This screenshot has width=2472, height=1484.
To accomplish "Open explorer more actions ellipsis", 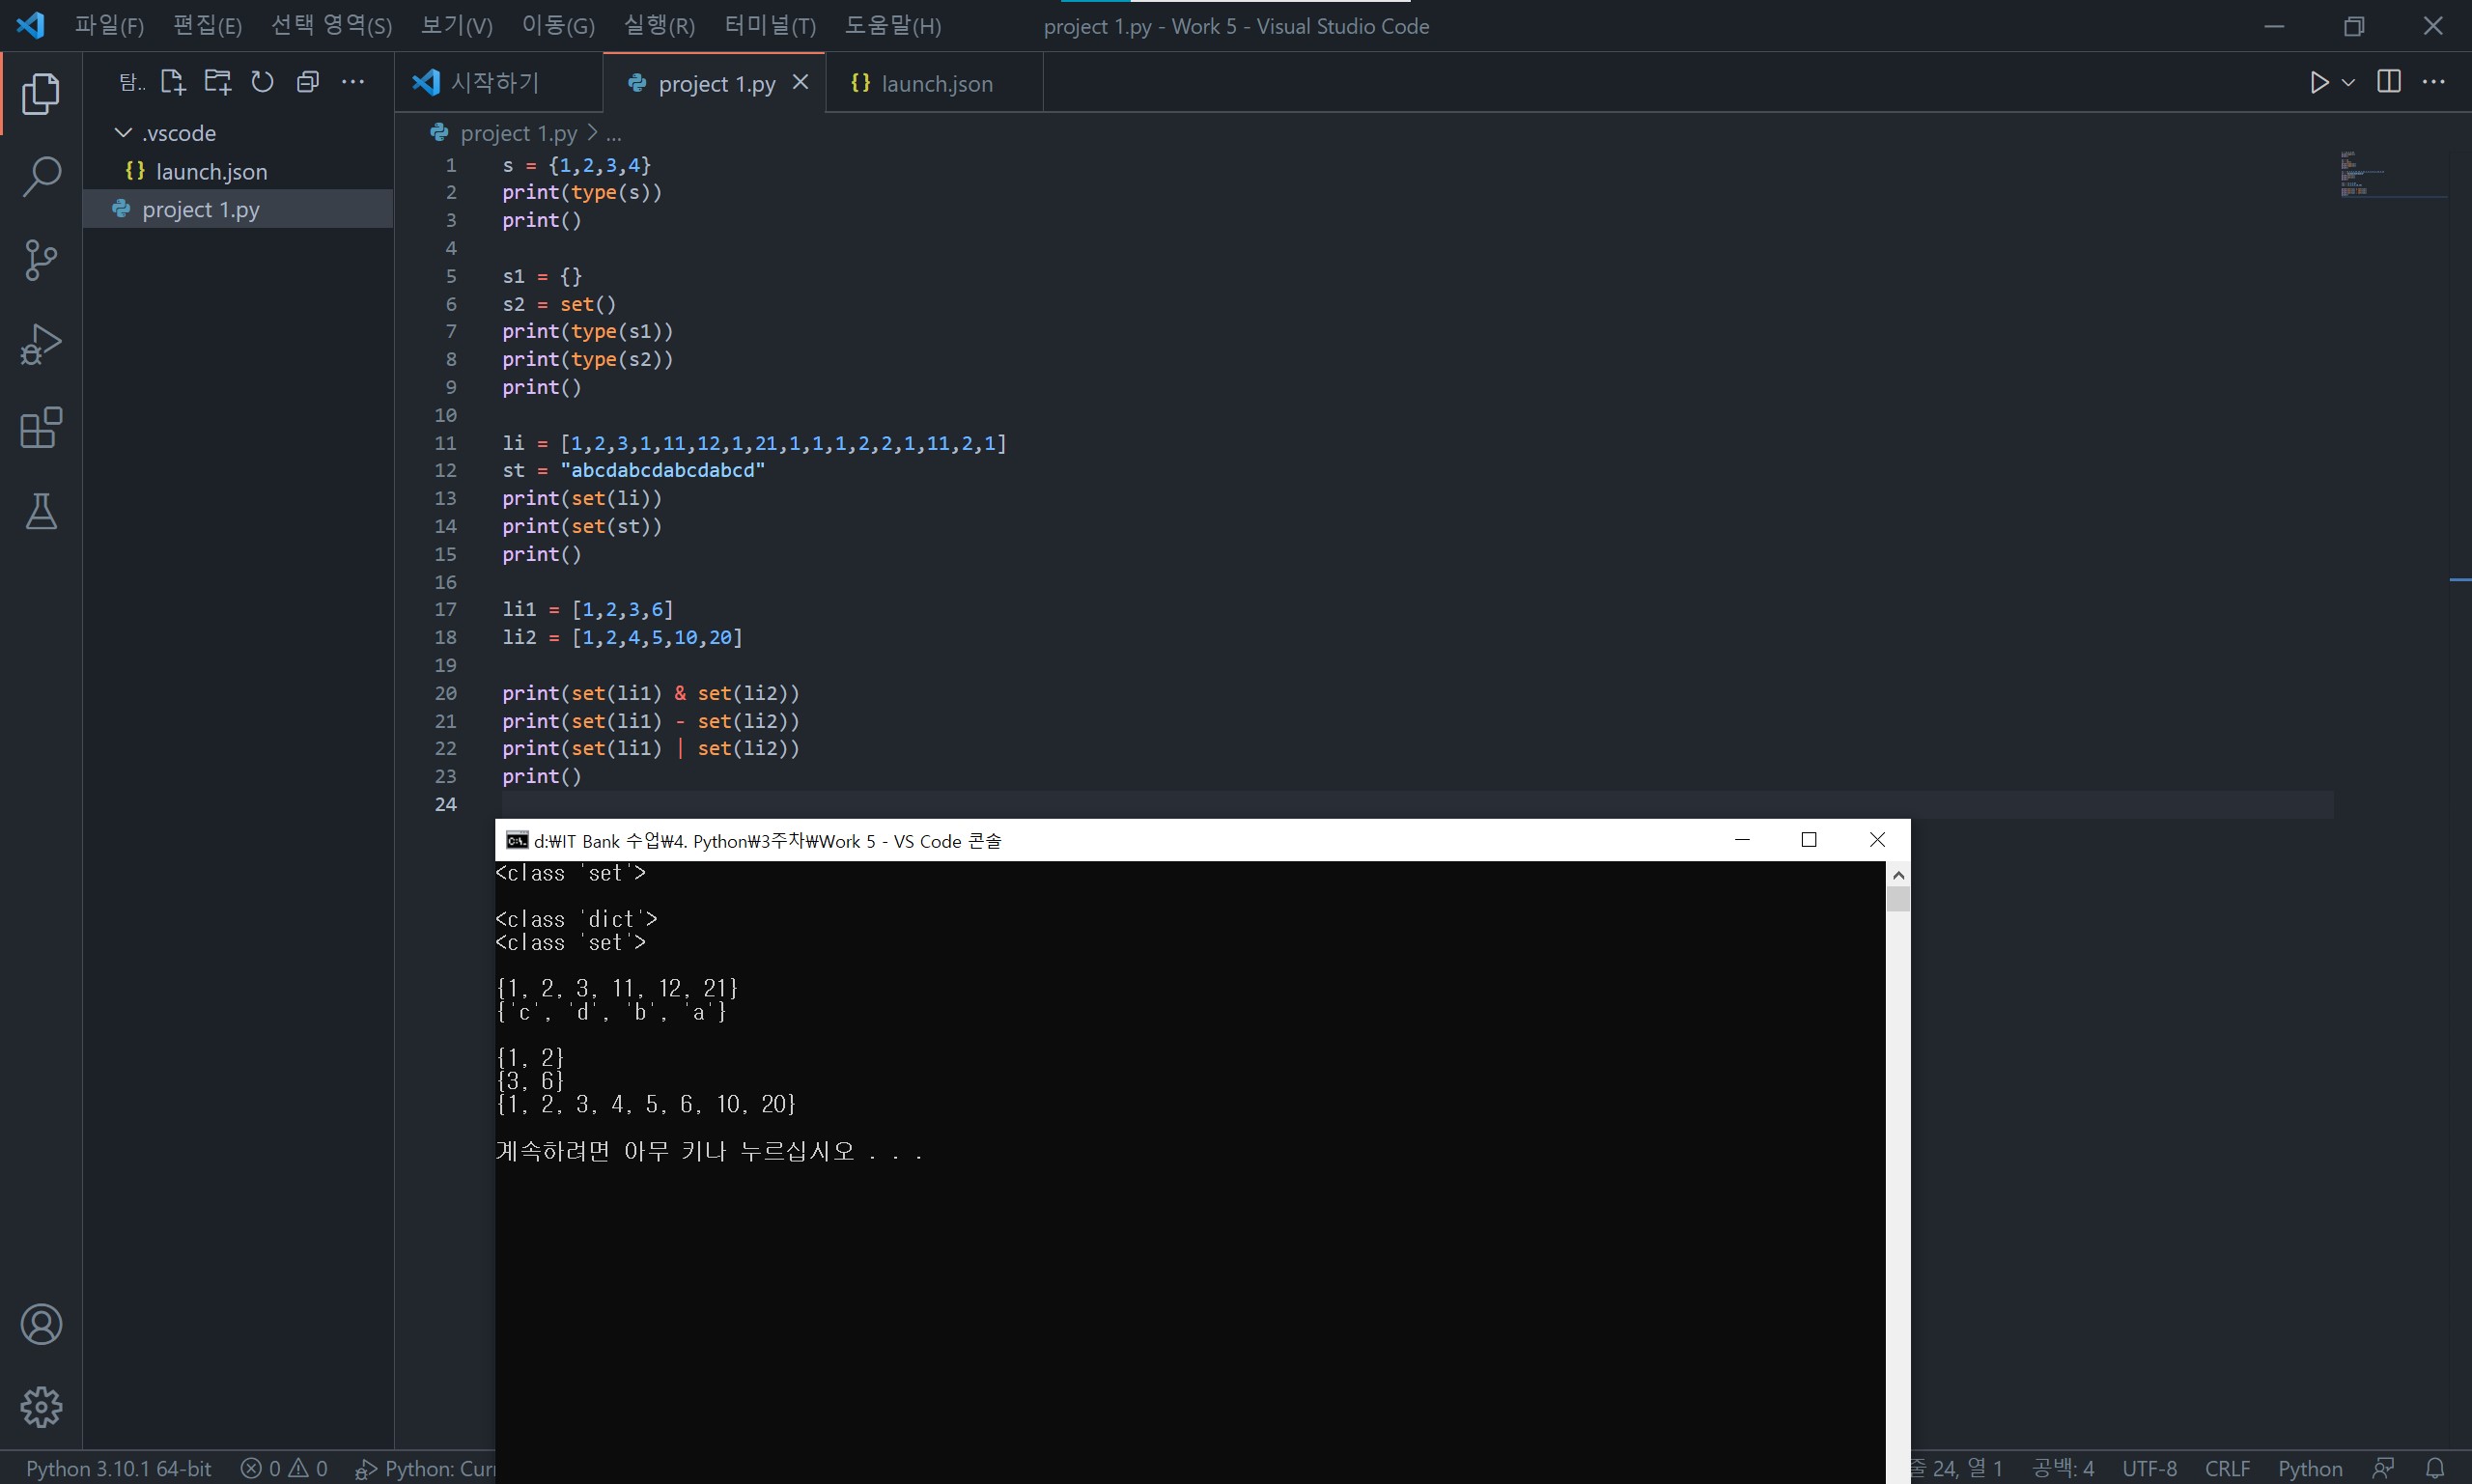I will 353,82.
